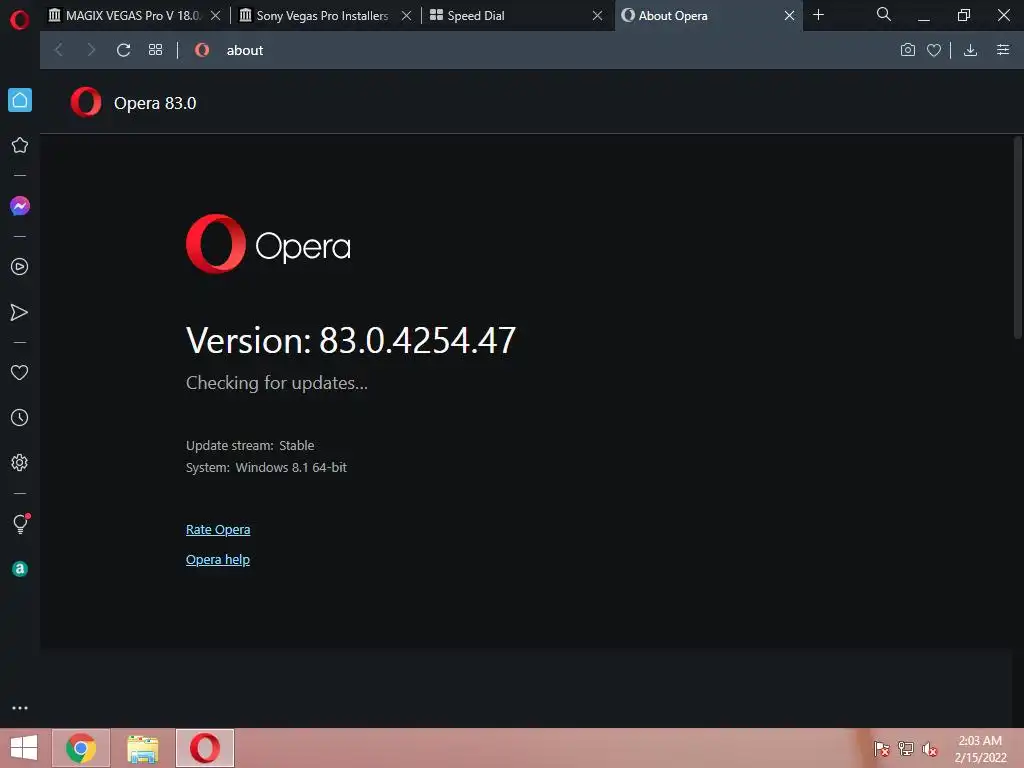Reload the about page
This screenshot has width=1024, height=768.
(123, 50)
